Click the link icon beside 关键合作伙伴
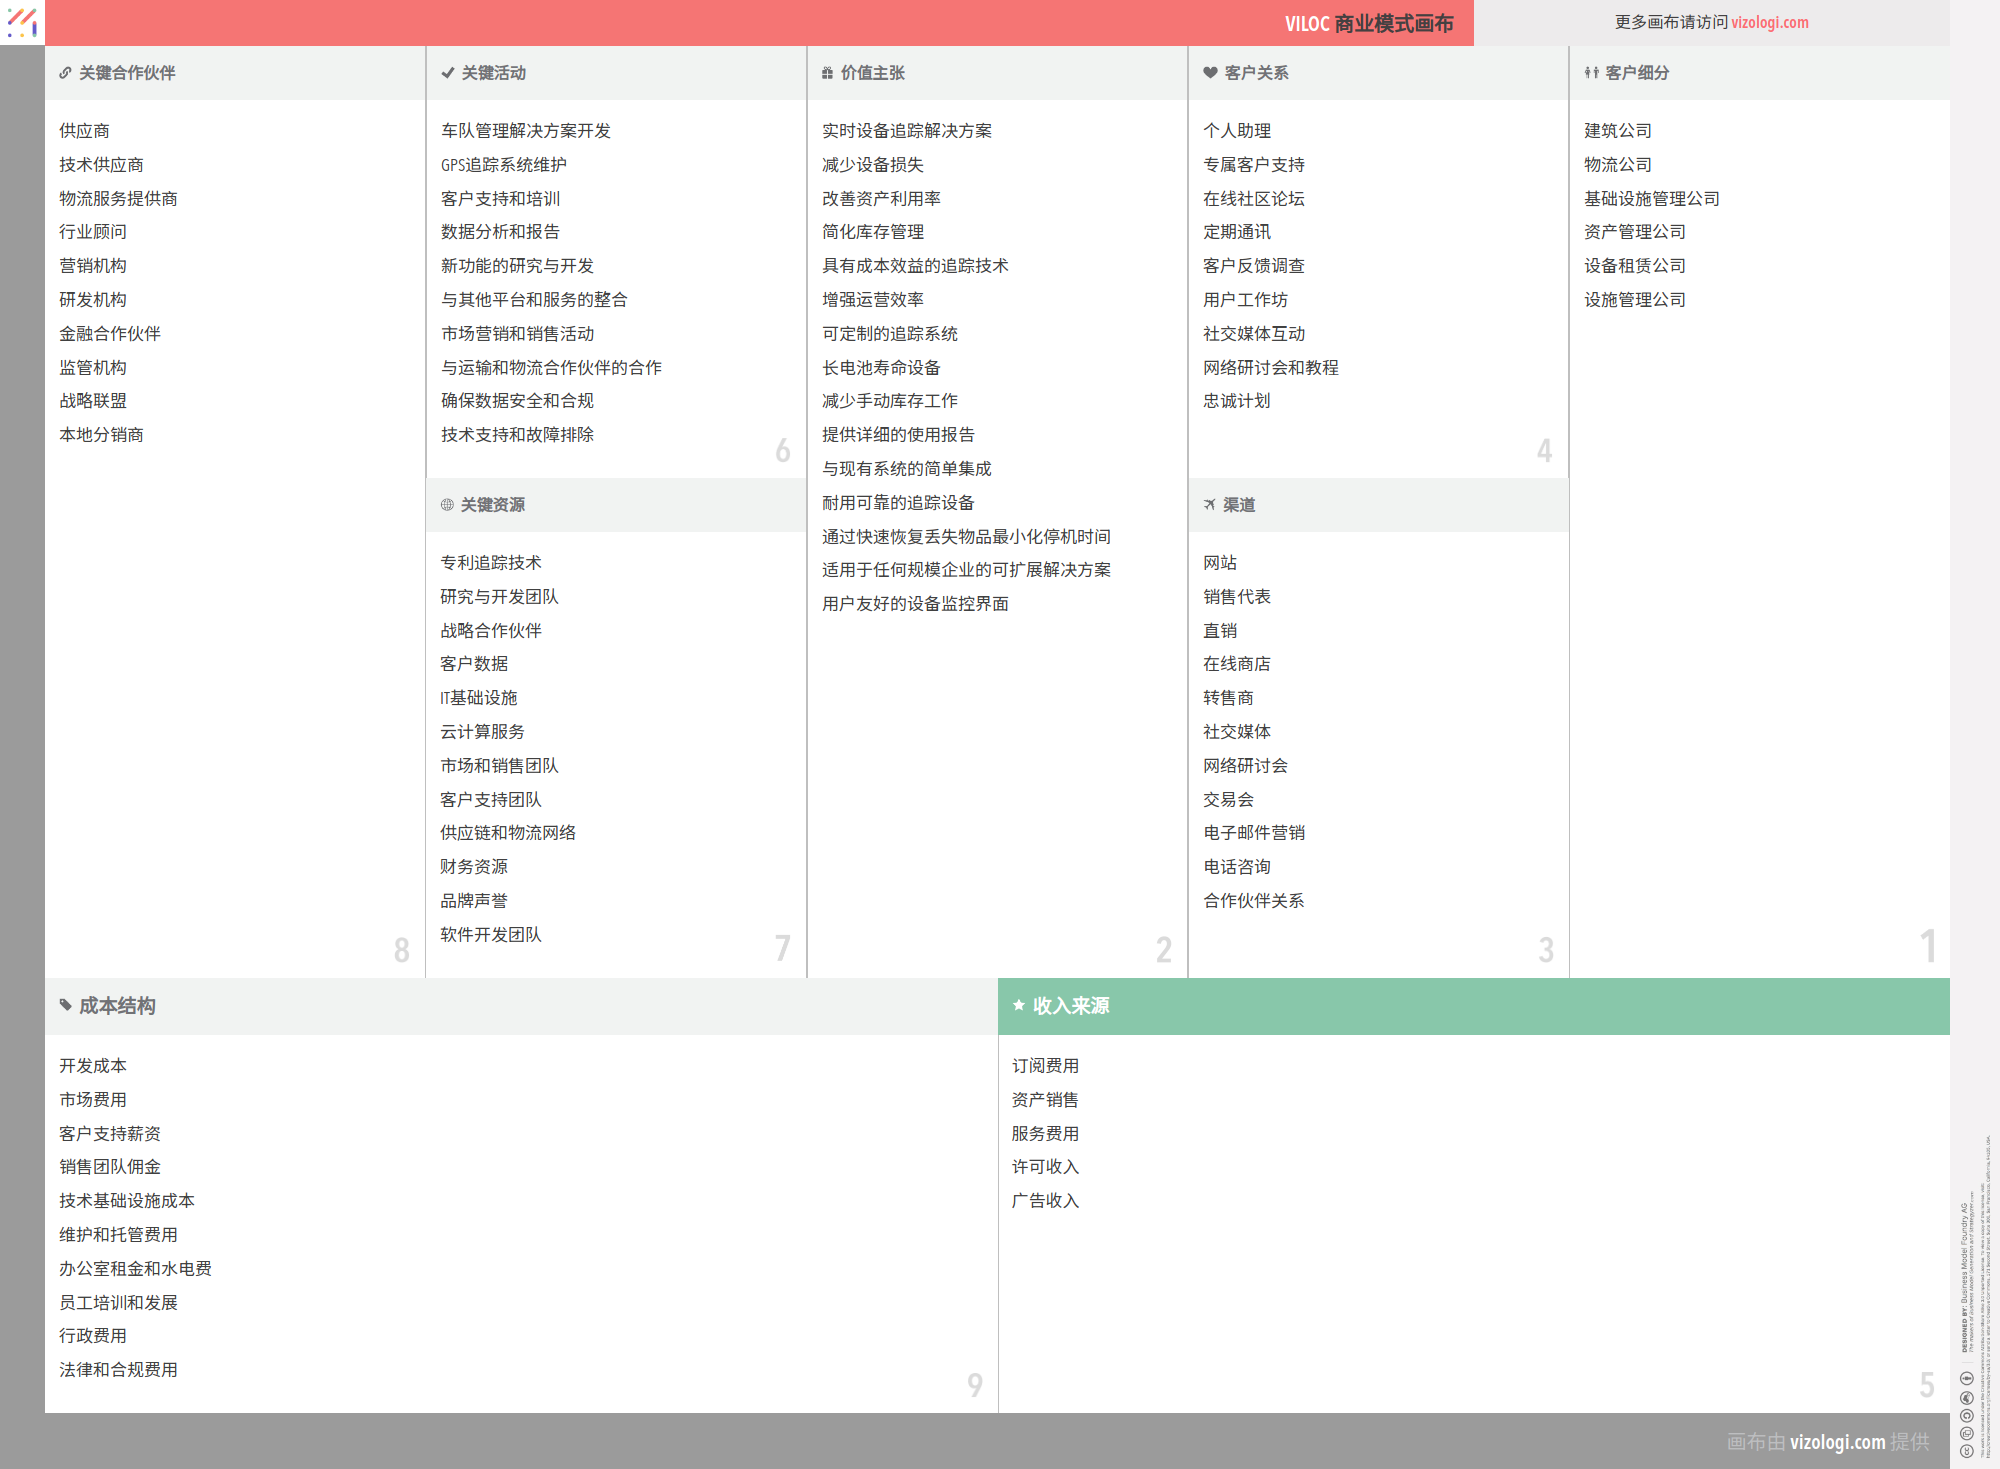 click(65, 73)
